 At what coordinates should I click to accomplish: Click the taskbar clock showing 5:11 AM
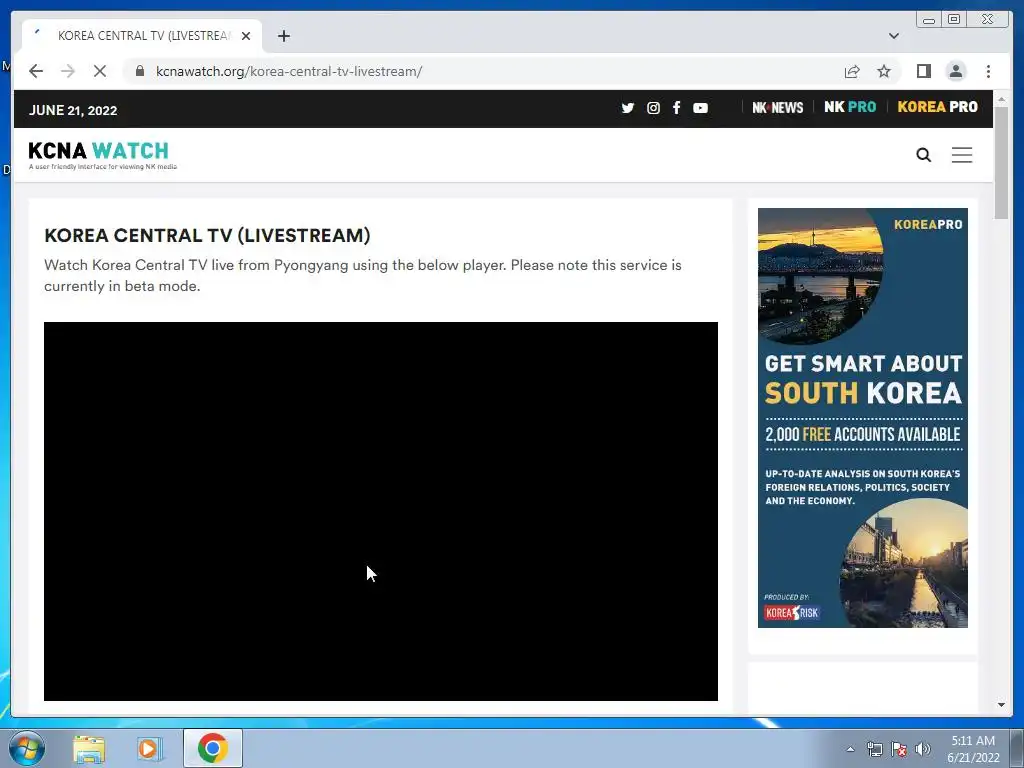(973, 749)
